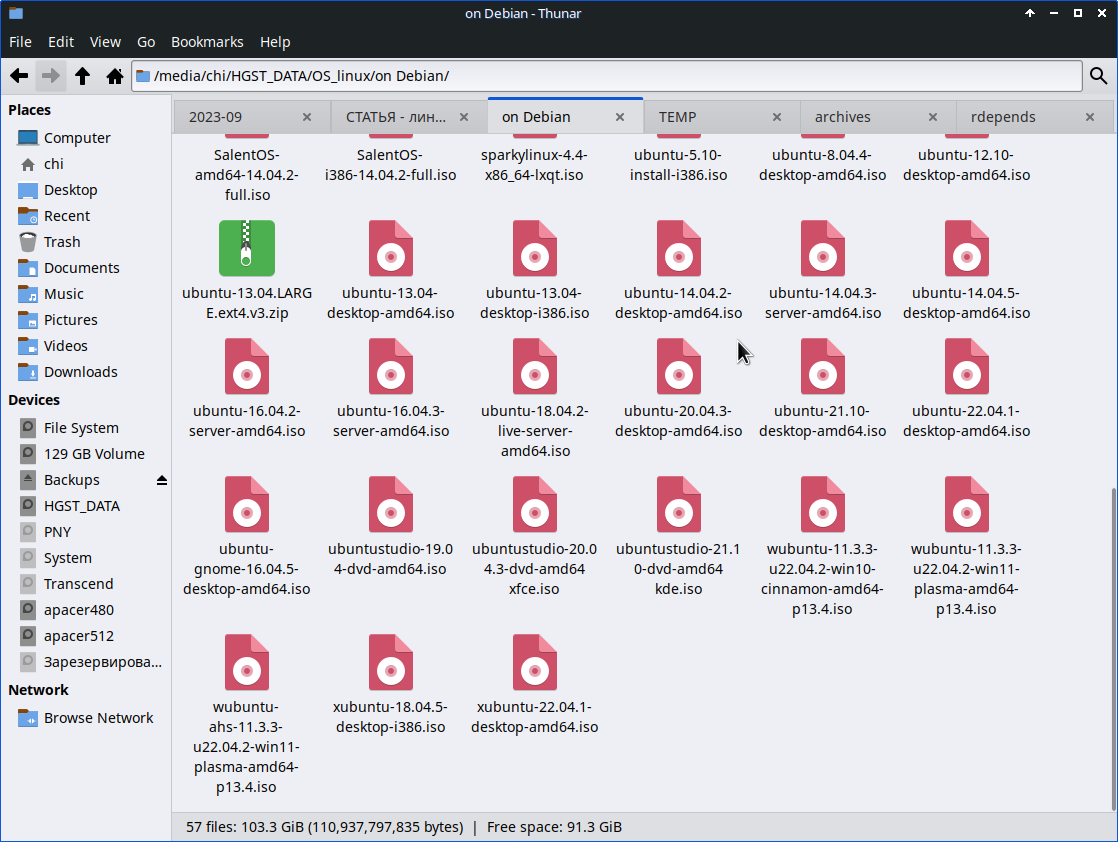Image resolution: width=1118 pixels, height=842 pixels.
Task: Close the 2023-09 tab
Action: click(307, 117)
